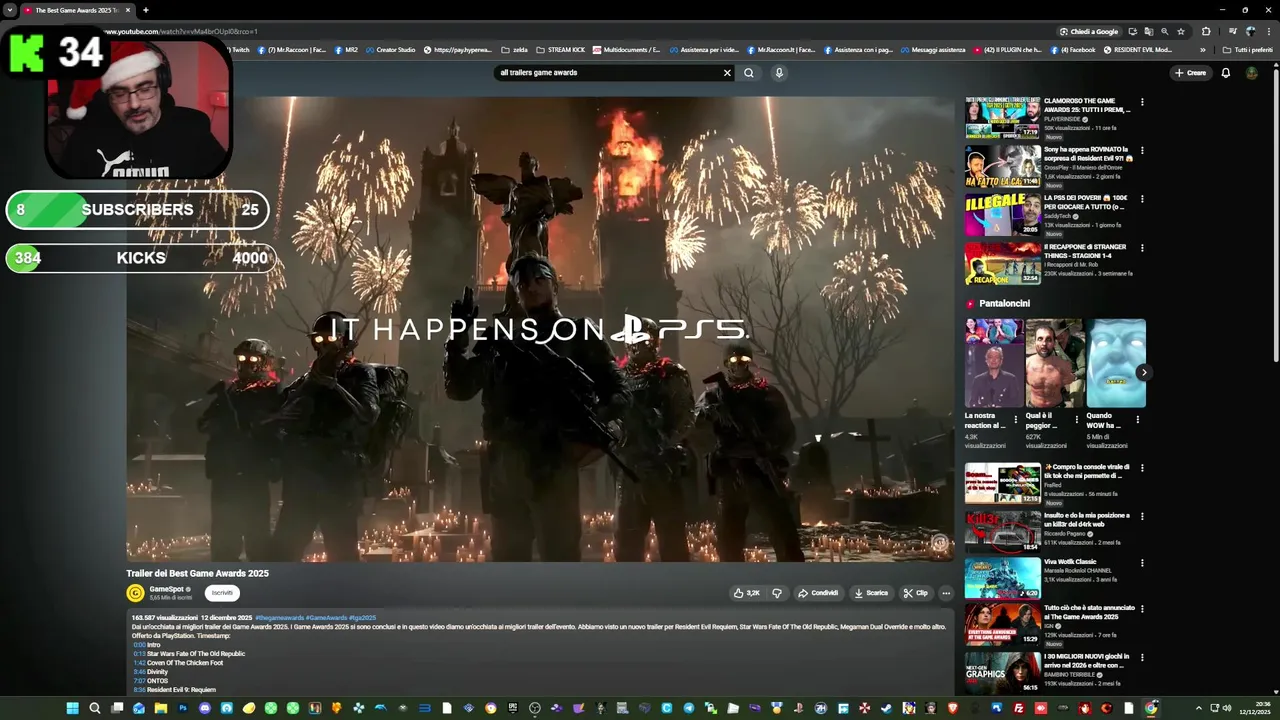Open options for 'Qual è il peggior' short

tap(1077, 420)
